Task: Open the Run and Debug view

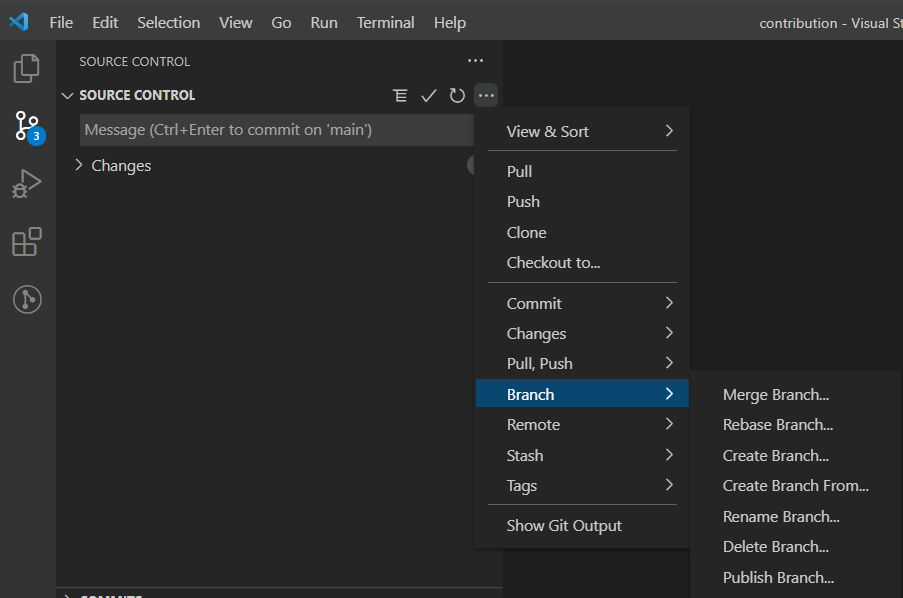Action: 26,184
